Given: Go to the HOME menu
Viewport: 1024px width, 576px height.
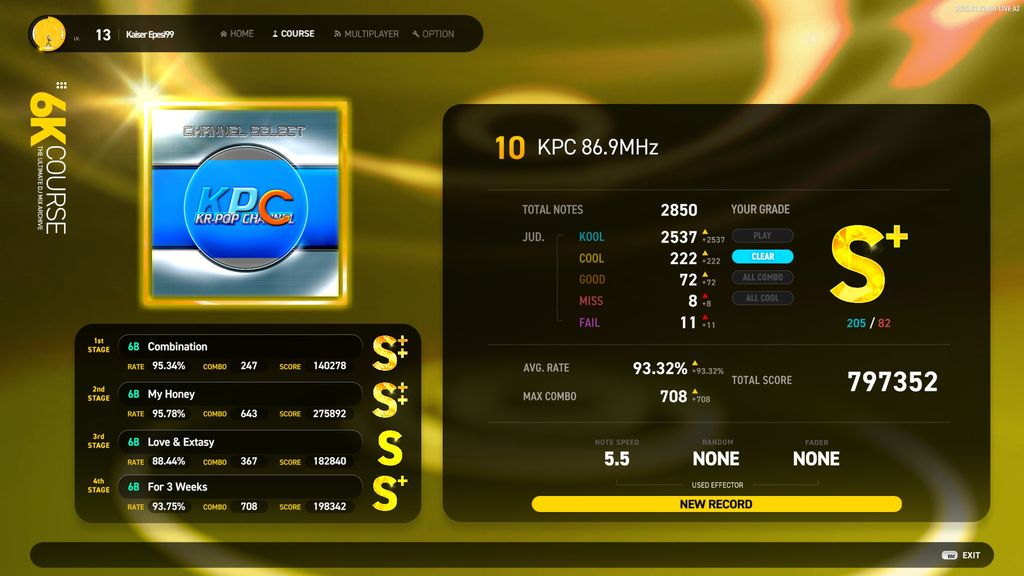Looking at the screenshot, I should coord(236,33).
